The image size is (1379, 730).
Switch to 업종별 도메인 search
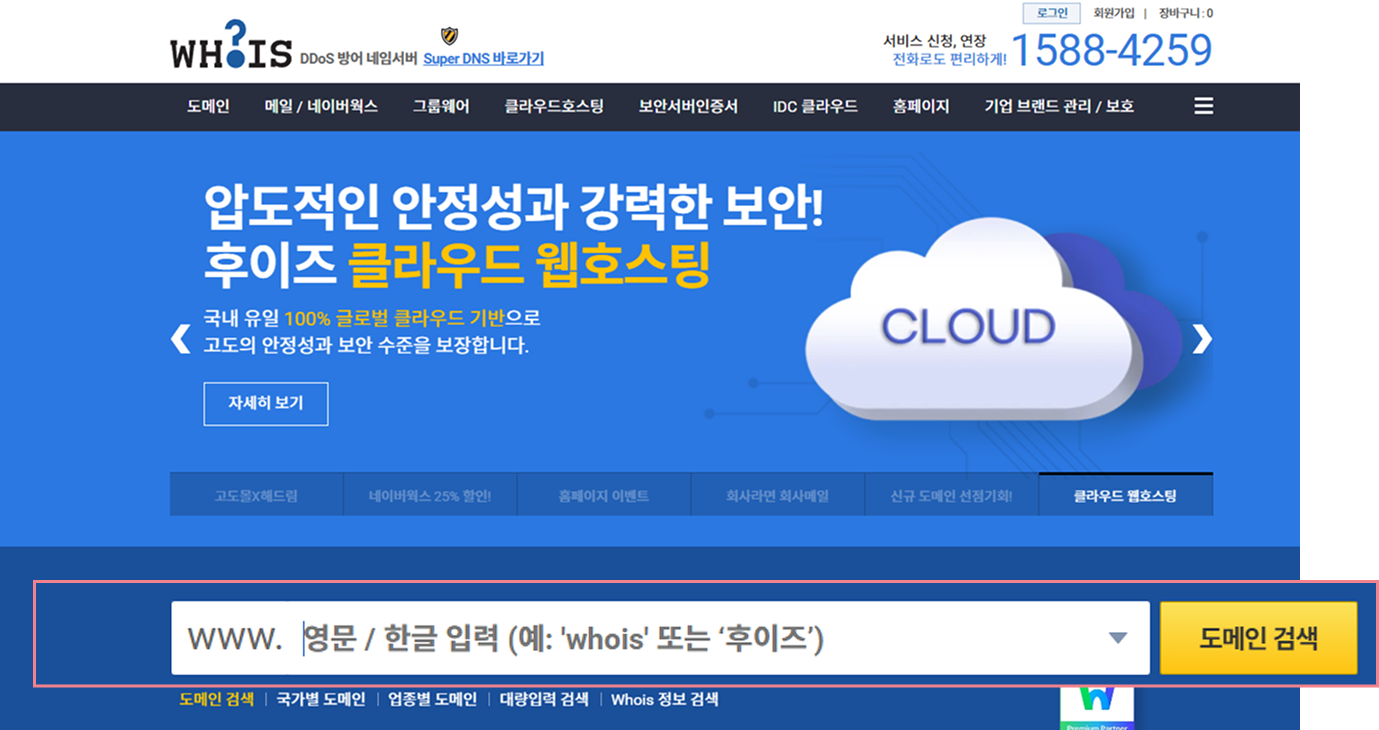433,699
